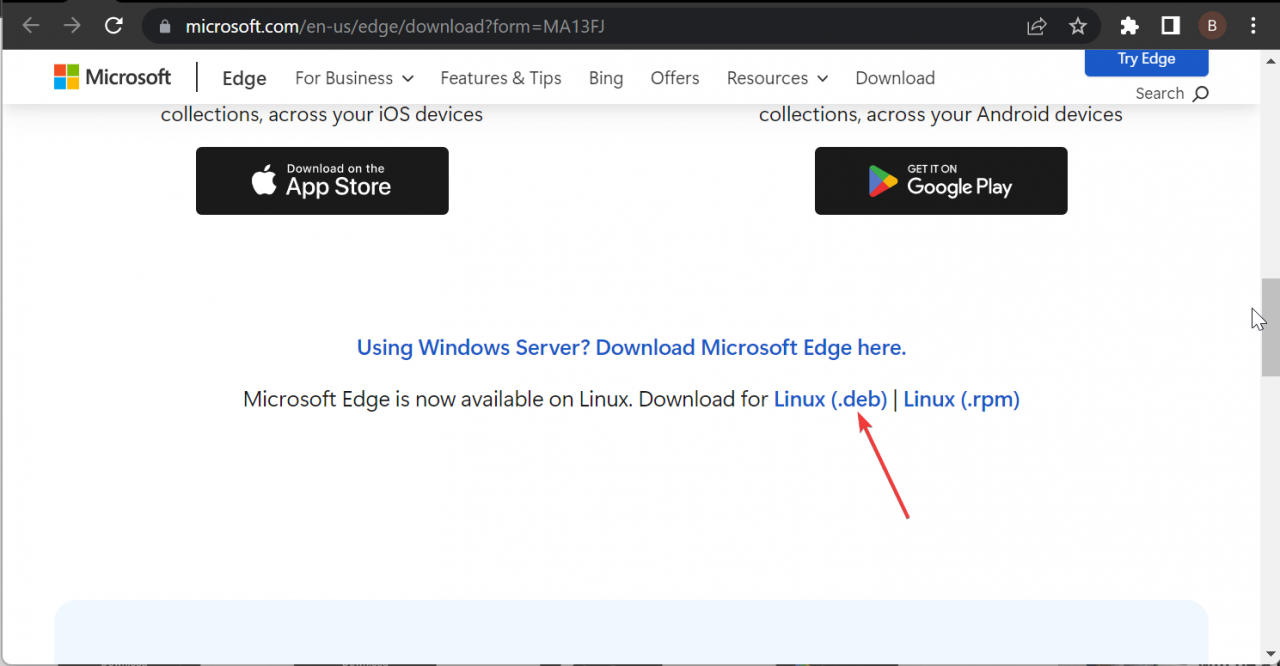Screen dimensions: 1280x666
Task: Select the Download navigation item
Action: 895,77
